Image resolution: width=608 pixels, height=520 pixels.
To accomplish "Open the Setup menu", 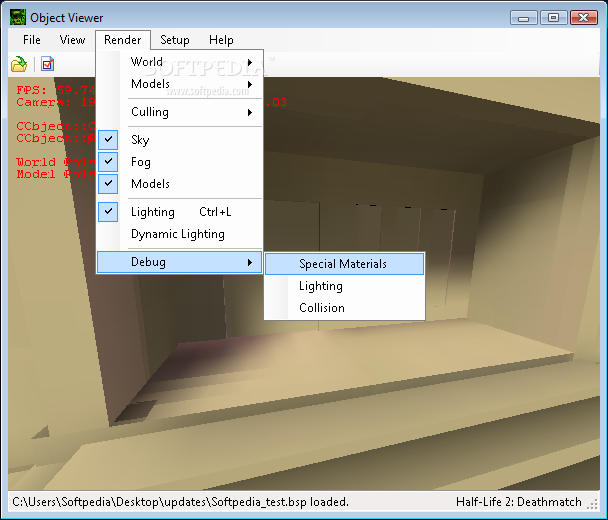I will [175, 40].
